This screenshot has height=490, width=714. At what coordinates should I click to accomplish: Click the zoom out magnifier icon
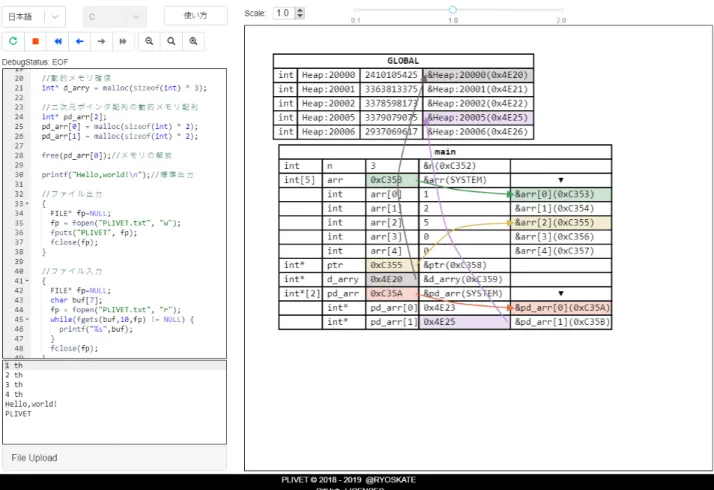(149, 41)
